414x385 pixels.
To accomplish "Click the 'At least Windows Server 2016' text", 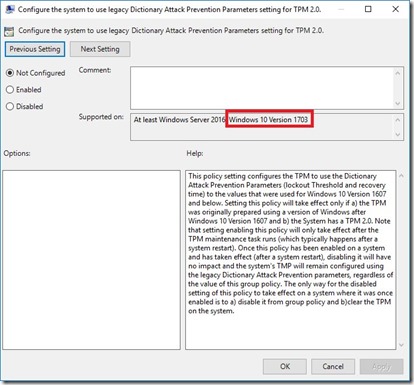I will pyautogui.click(x=179, y=120).
